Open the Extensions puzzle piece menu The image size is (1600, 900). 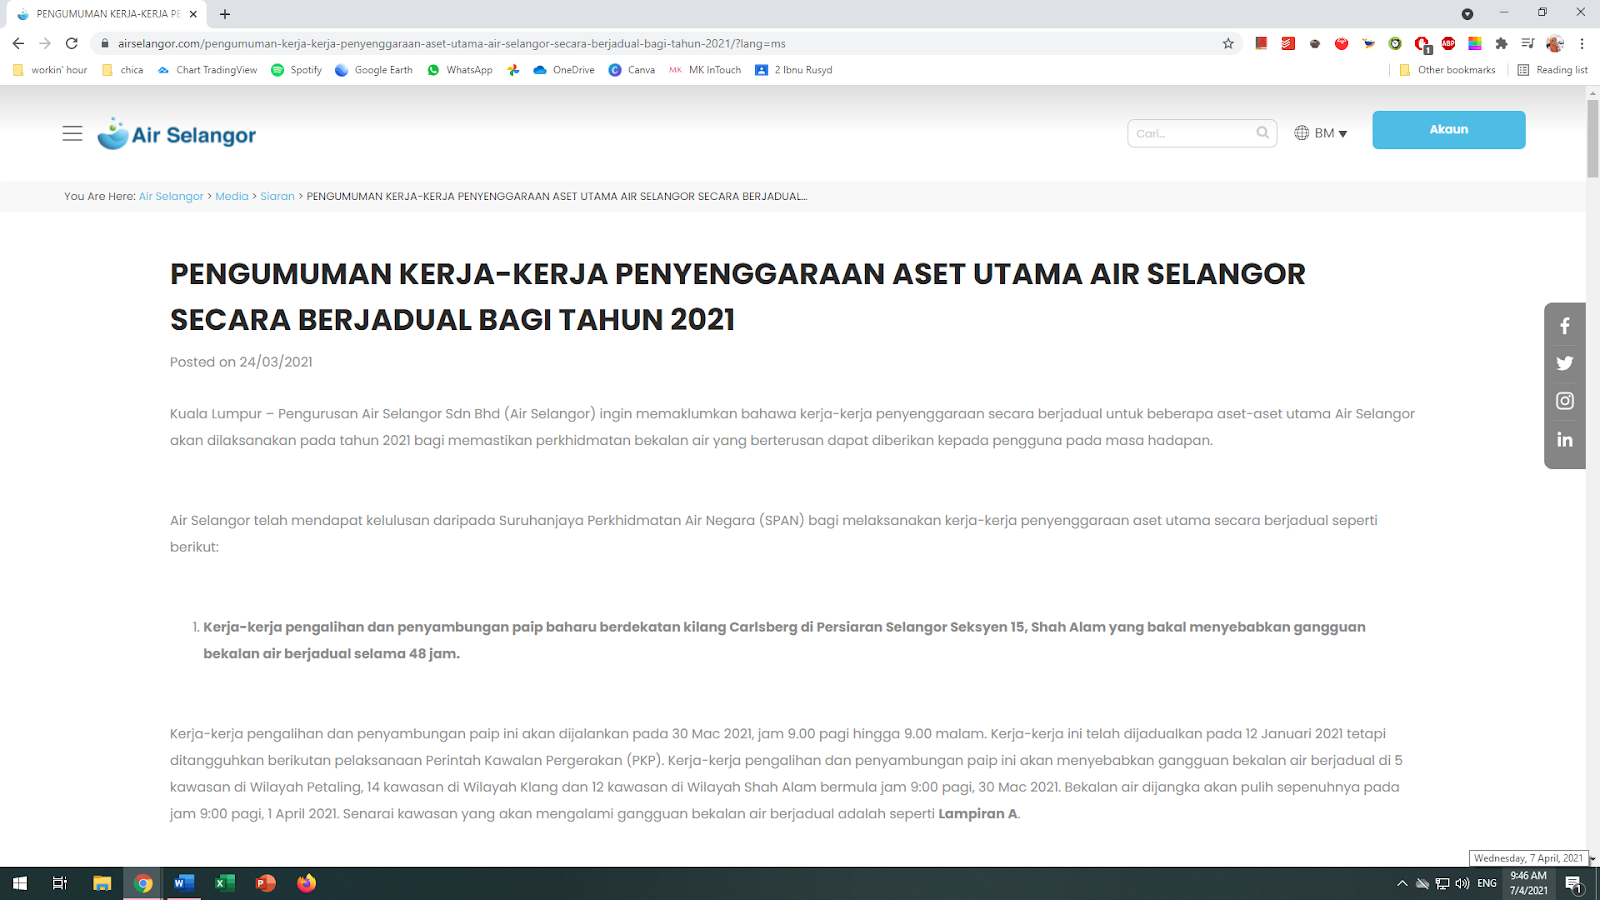[1501, 43]
